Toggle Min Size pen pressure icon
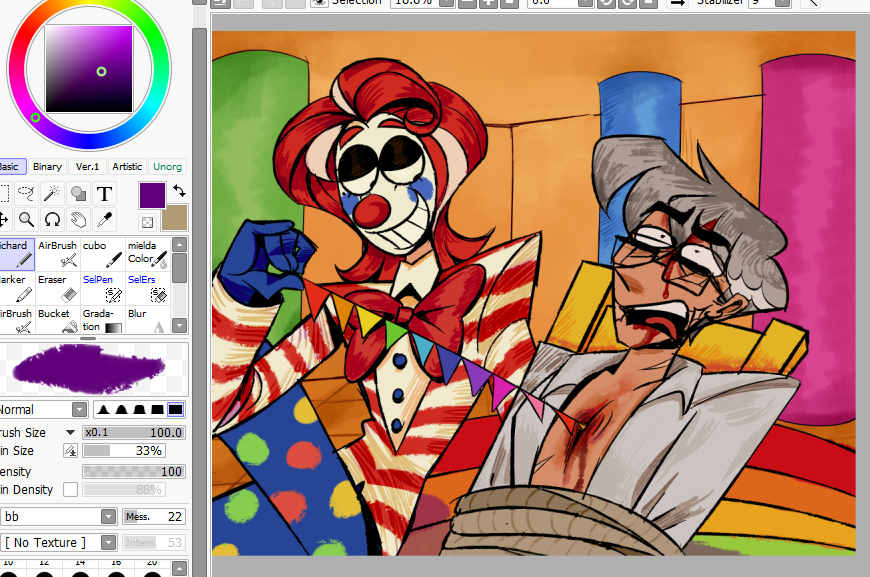 tap(70, 451)
